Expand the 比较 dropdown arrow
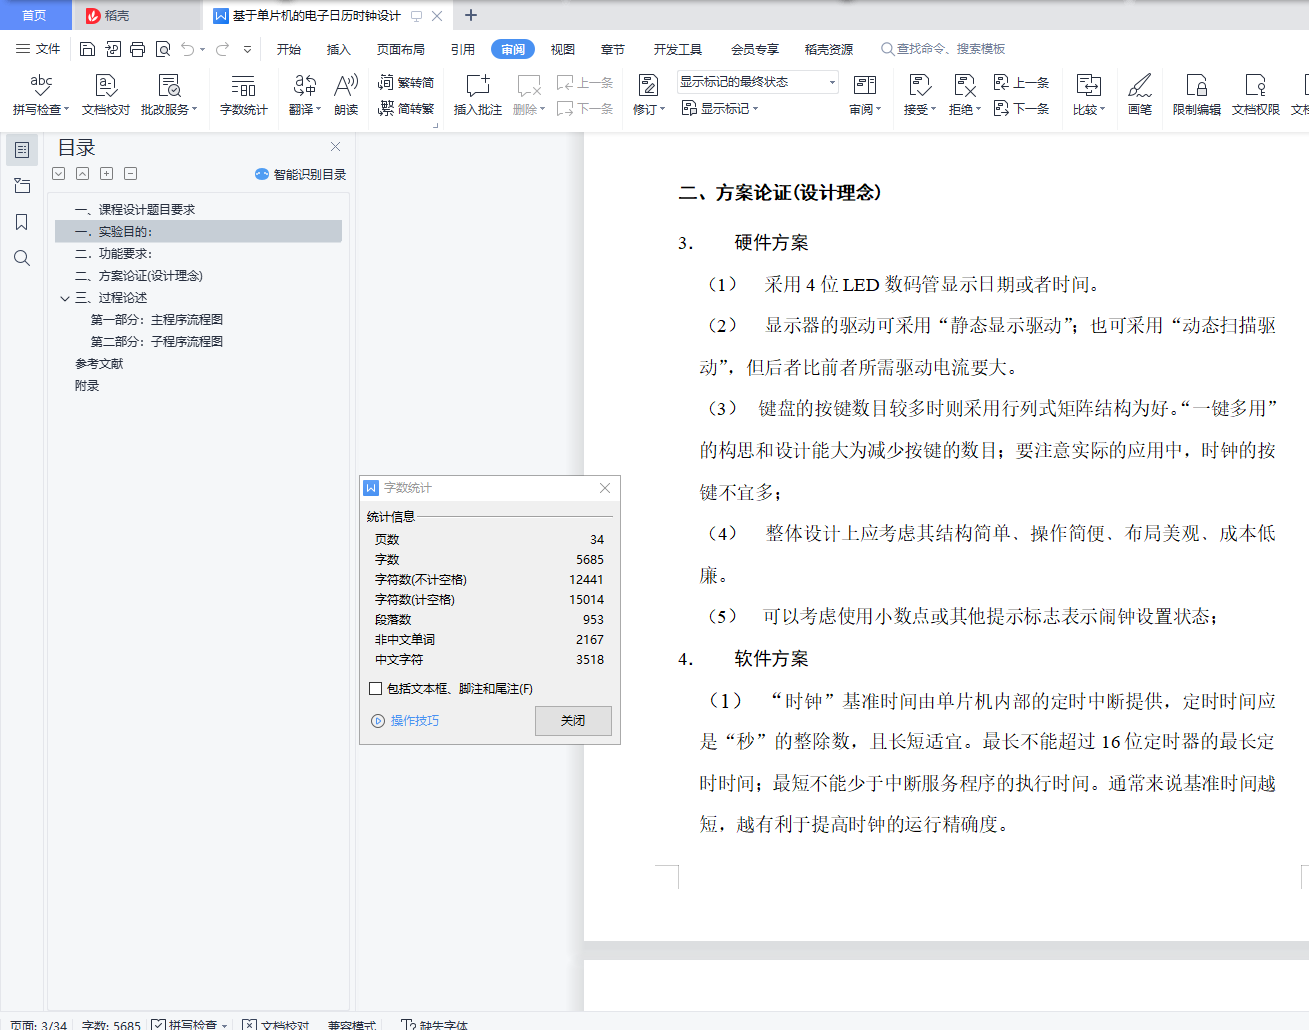Viewport: 1309px width, 1030px height. (1102, 110)
